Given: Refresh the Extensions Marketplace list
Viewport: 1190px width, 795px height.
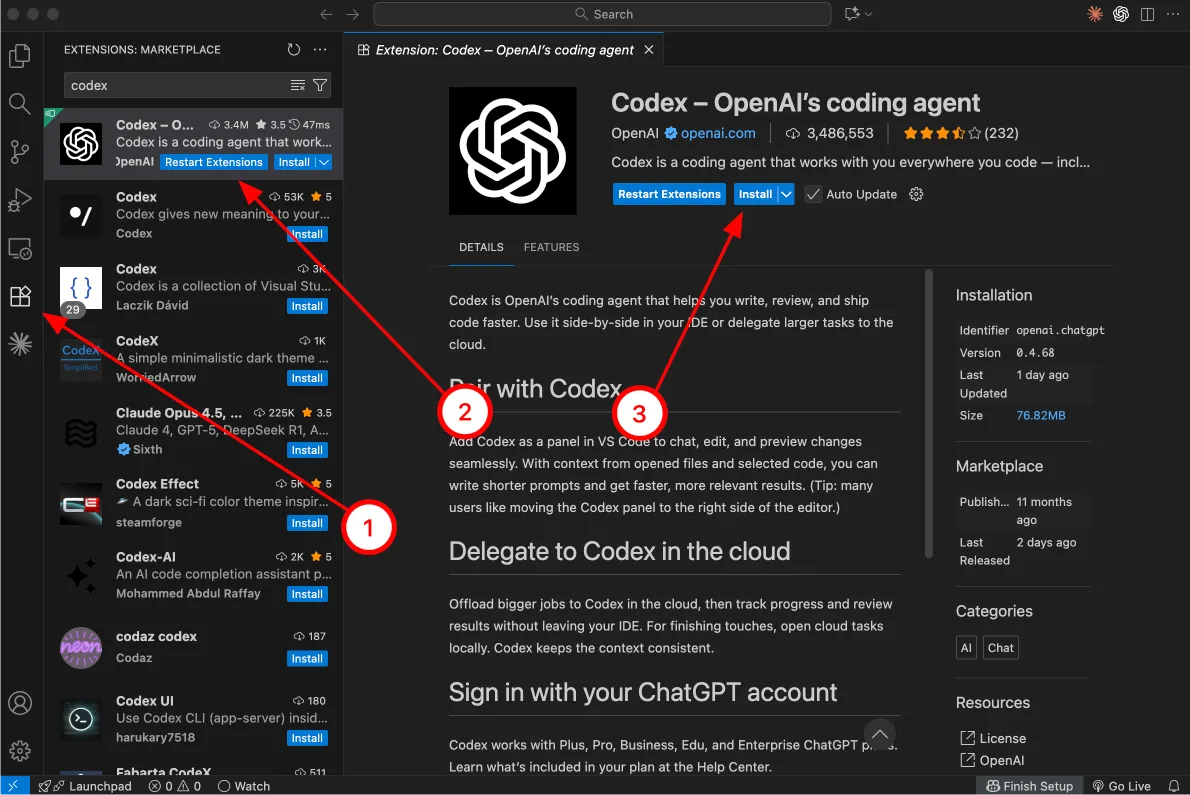Looking at the screenshot, I should click(x=293, y=49).
